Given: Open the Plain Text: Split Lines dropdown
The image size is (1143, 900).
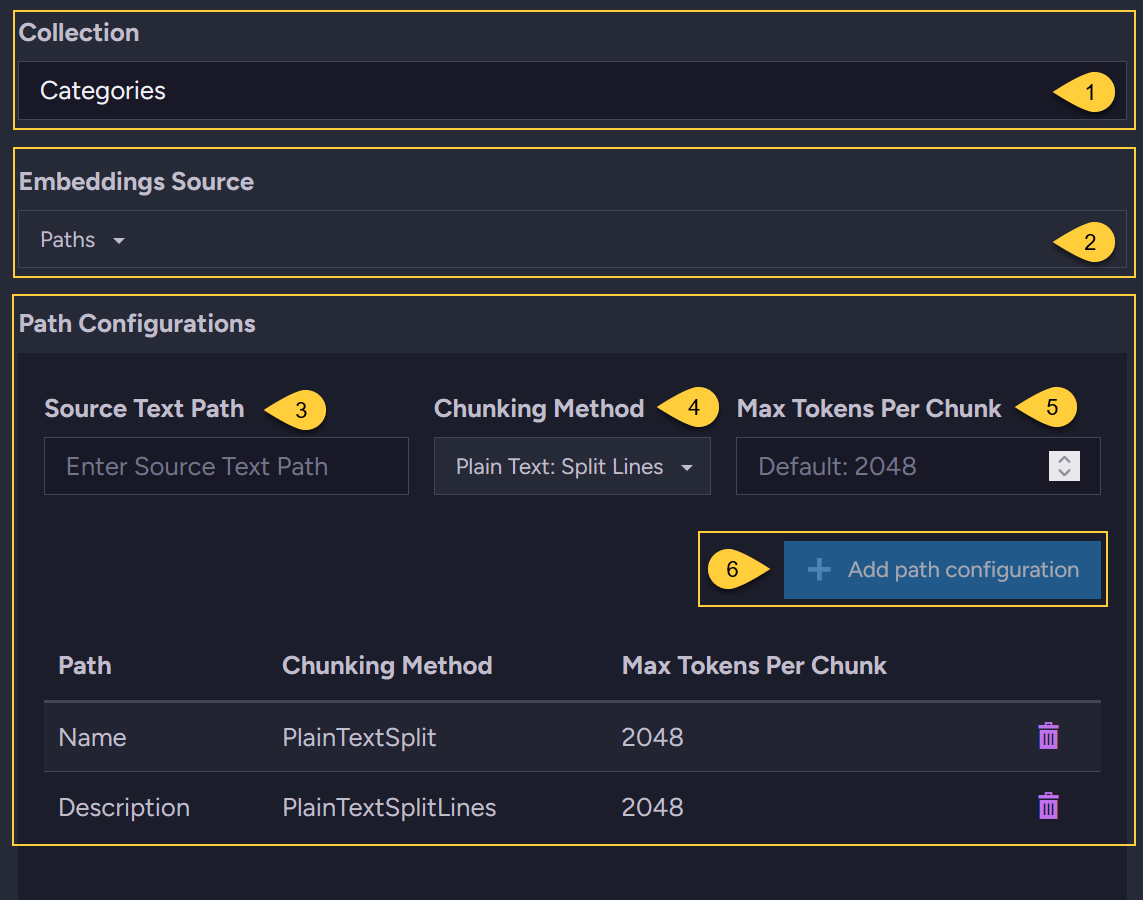Looking at the screenshot, I should pos(572,466).
